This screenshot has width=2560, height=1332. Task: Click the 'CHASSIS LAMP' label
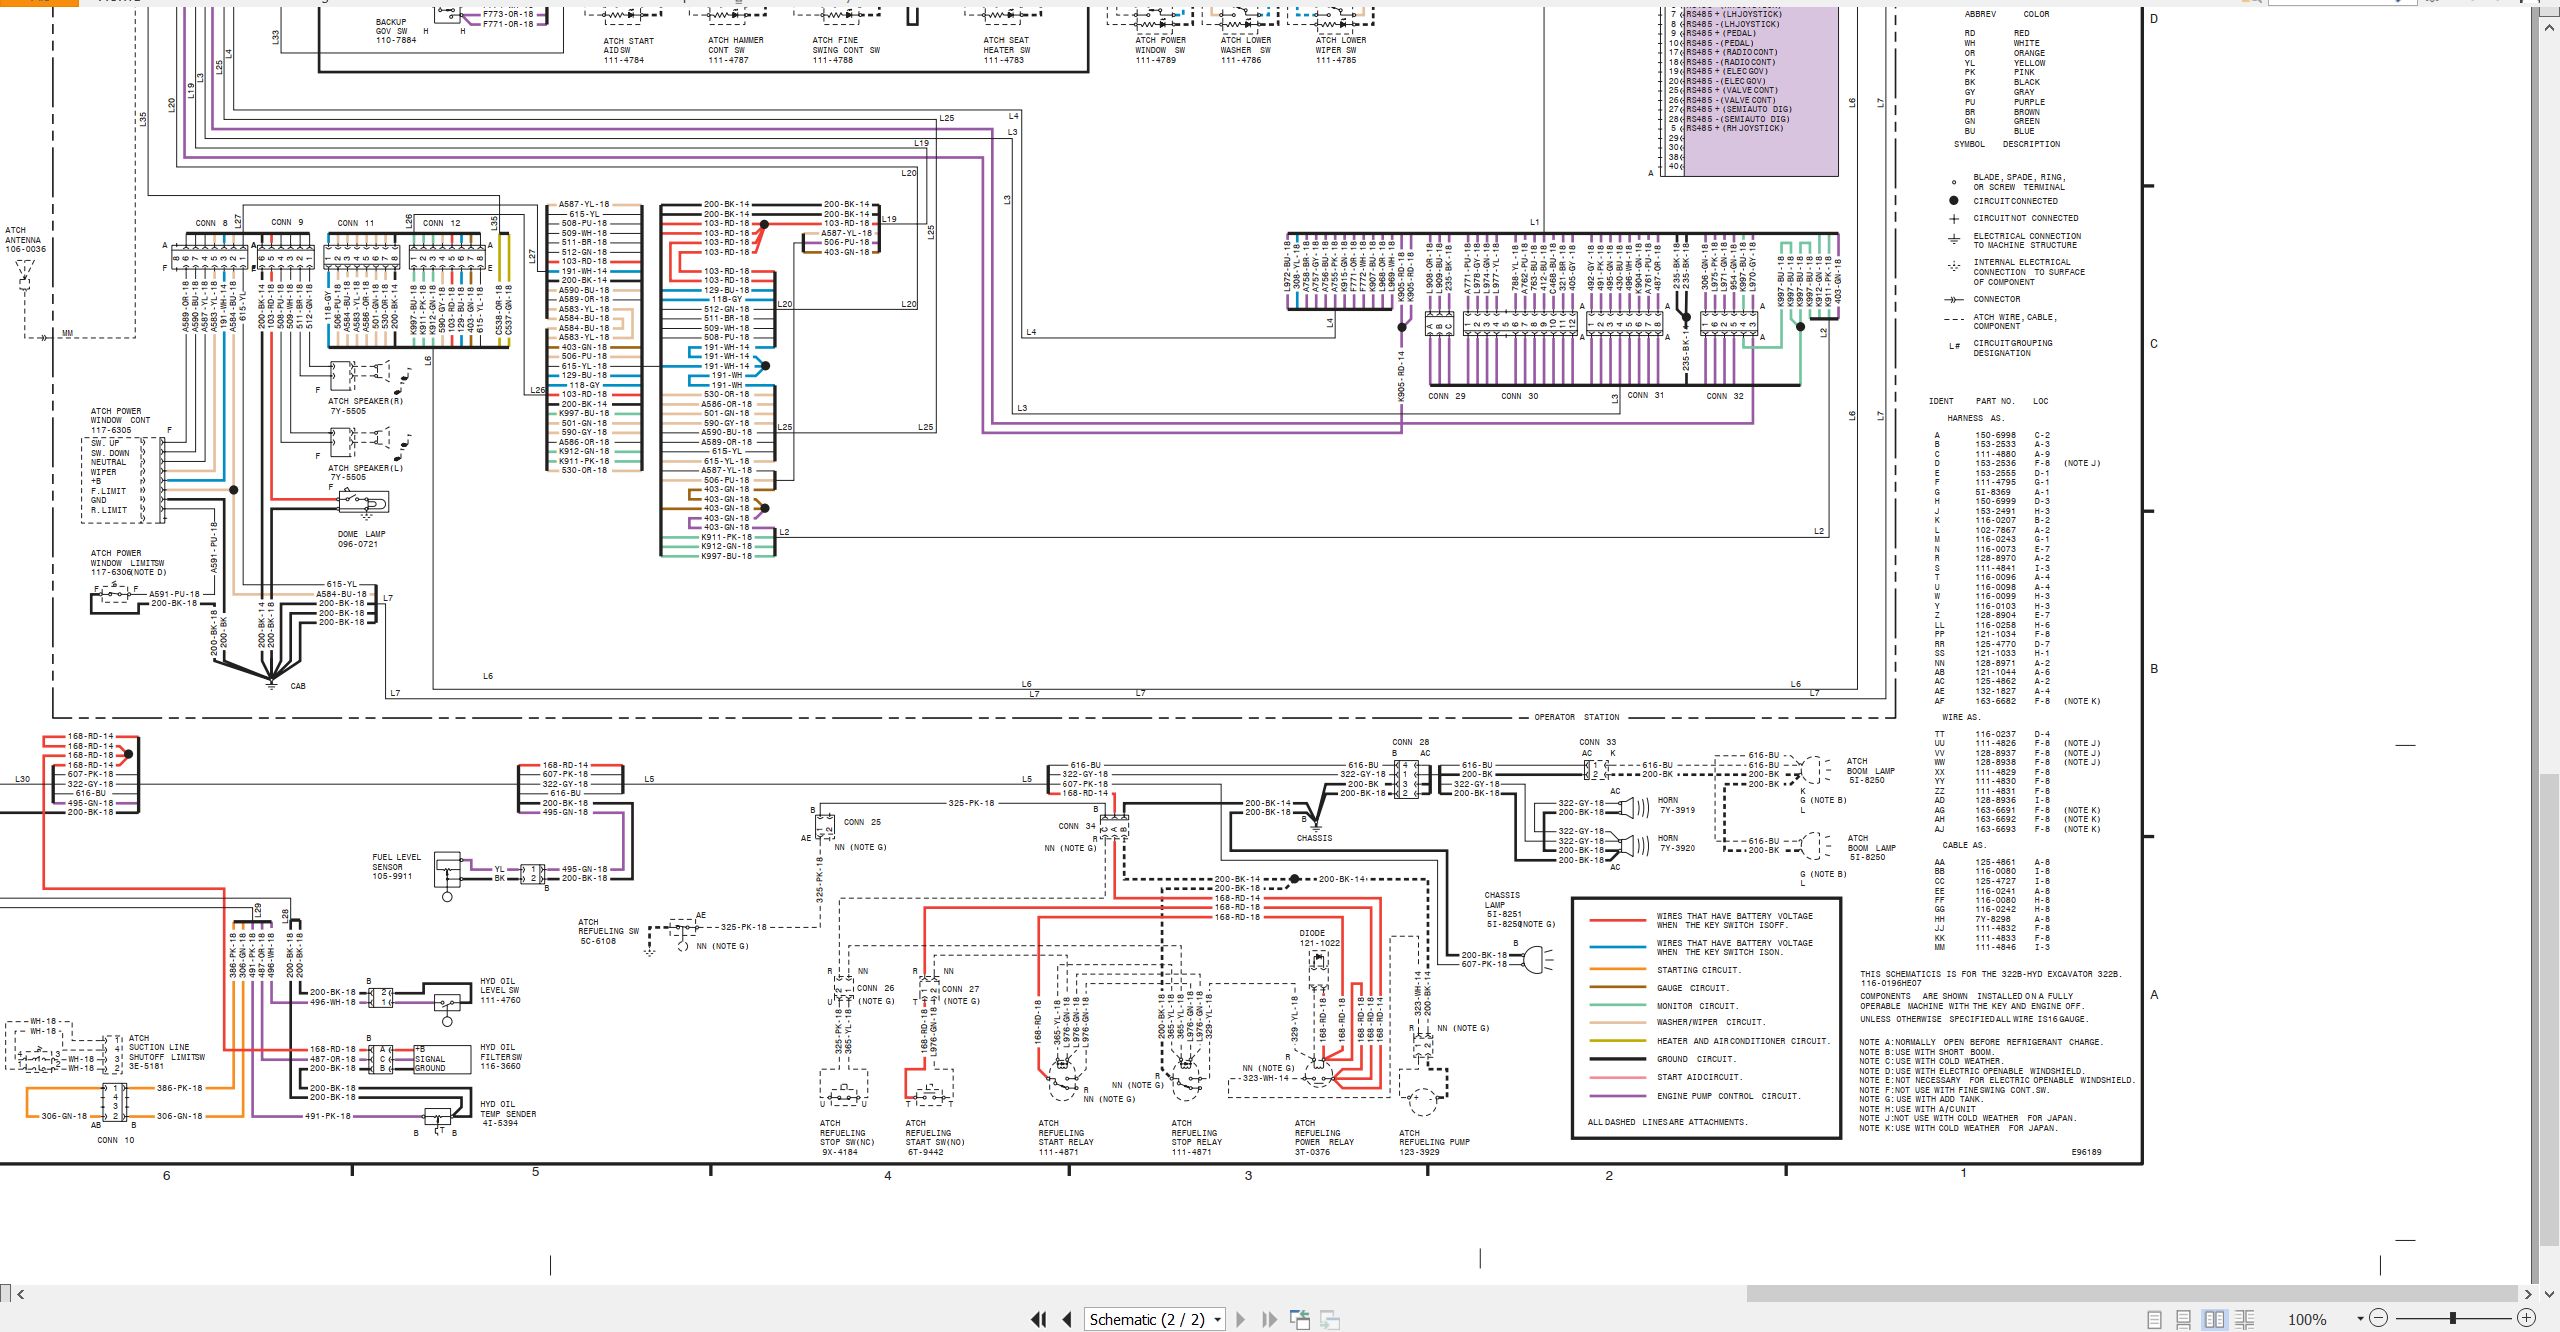(x=1502, y=900)
